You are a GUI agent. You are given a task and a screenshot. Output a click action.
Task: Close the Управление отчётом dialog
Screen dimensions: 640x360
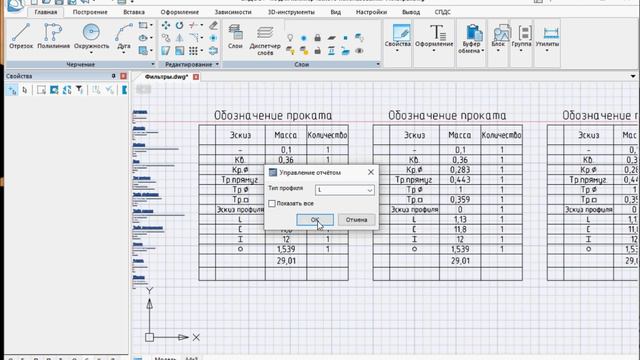(371, 172)
